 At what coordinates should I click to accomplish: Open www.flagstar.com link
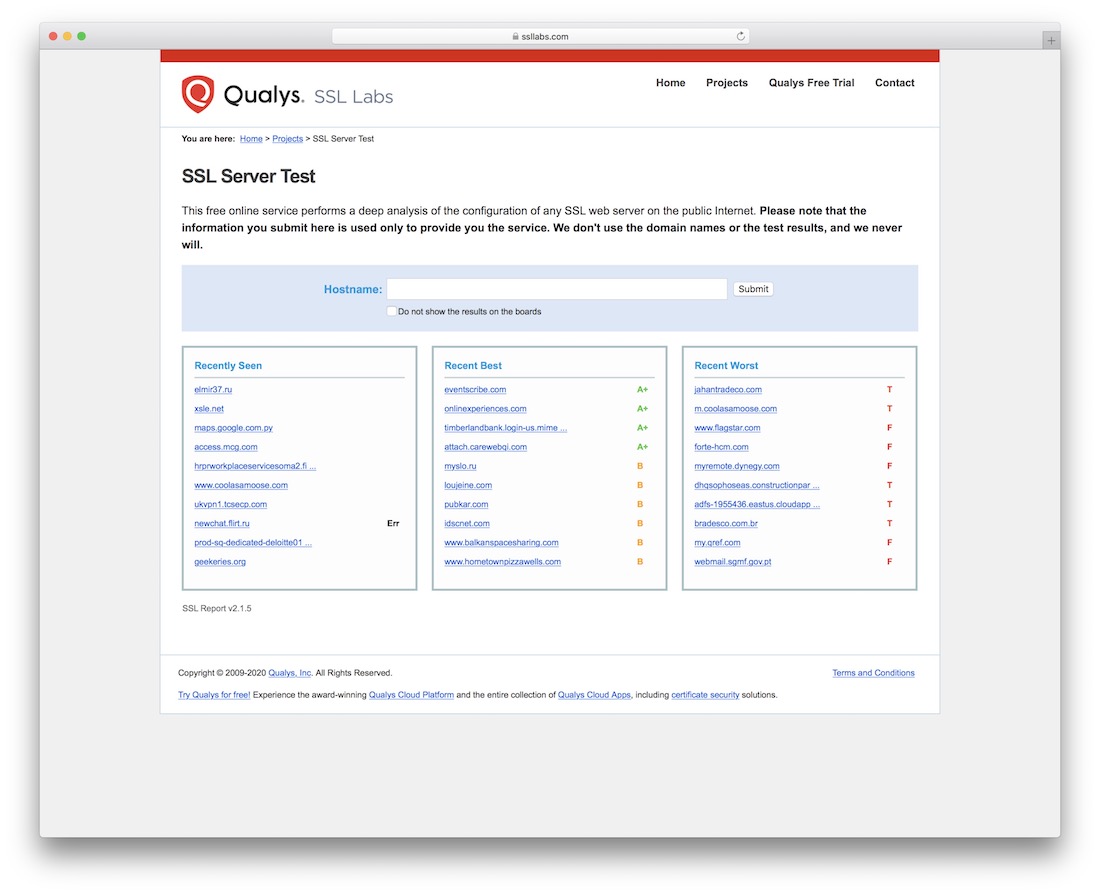[x=727, y=427]
